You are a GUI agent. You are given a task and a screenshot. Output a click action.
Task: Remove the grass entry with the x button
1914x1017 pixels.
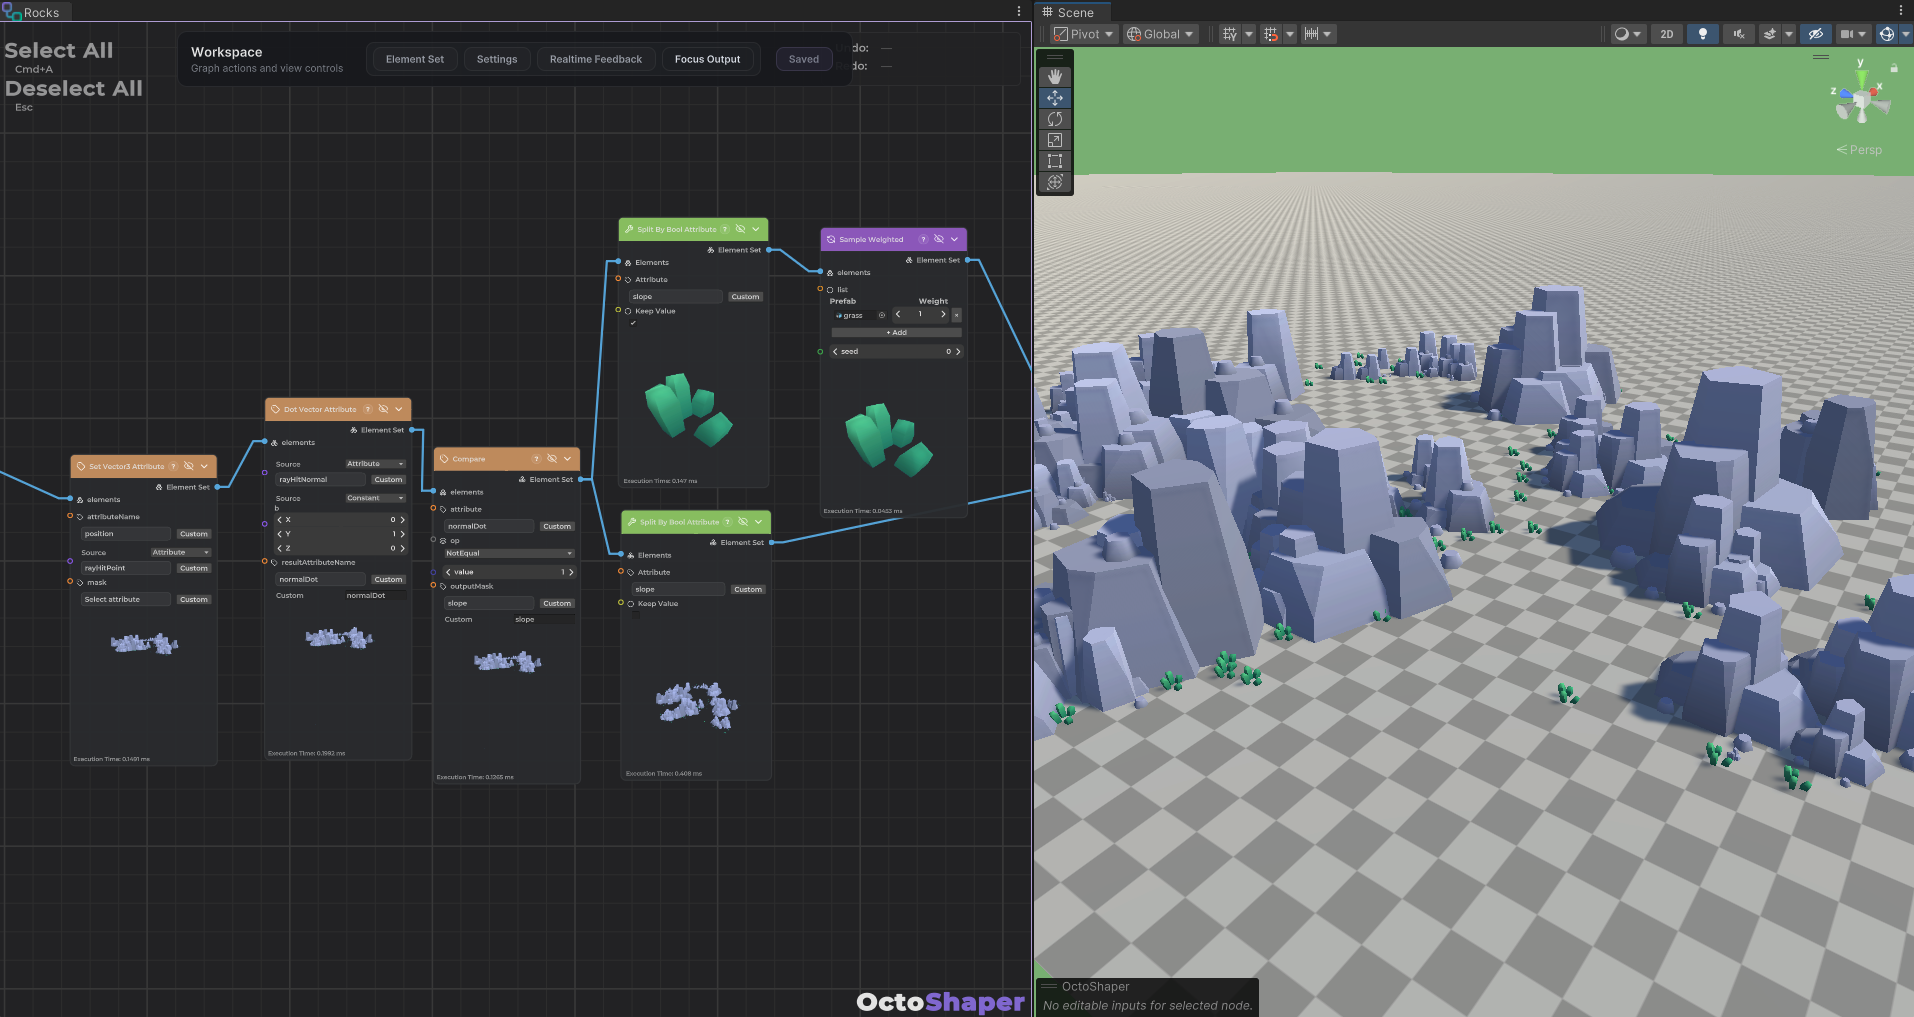coord(956,315)
